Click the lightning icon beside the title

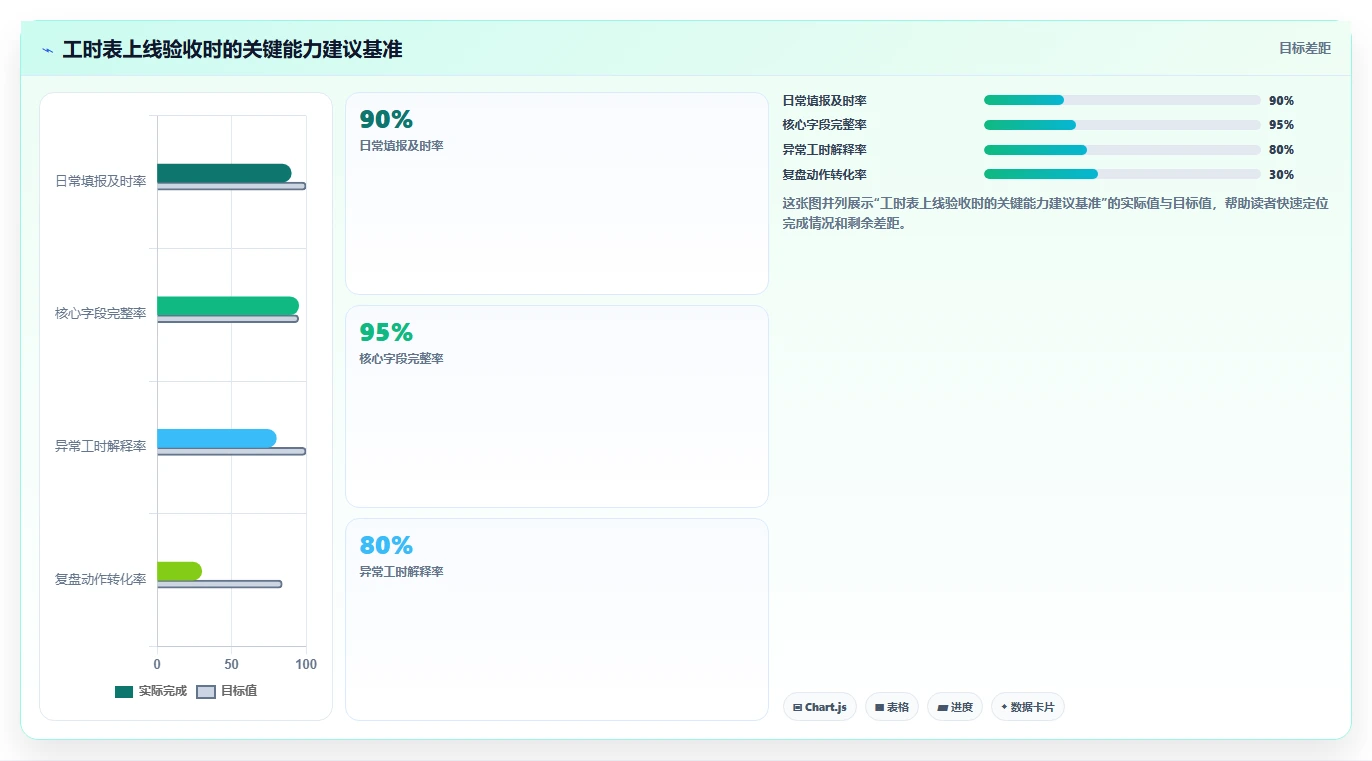[x=48, y=50]
